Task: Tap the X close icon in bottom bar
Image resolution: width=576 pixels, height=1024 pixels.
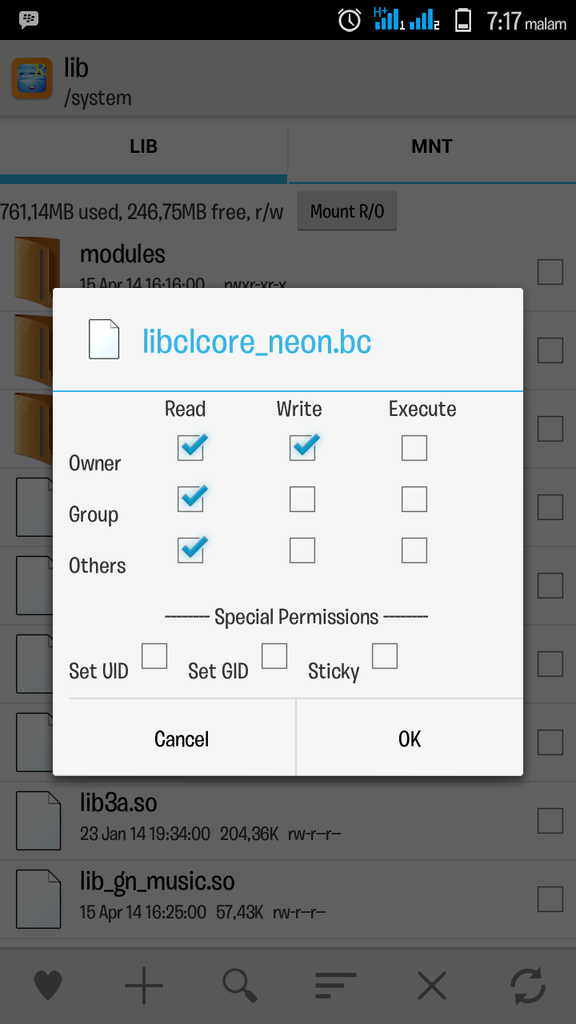Action: click(x=432, y=985)
